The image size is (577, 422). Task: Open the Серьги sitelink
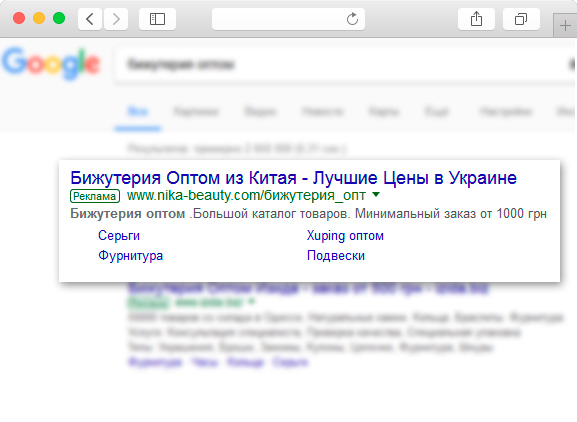tap(119, 235)
